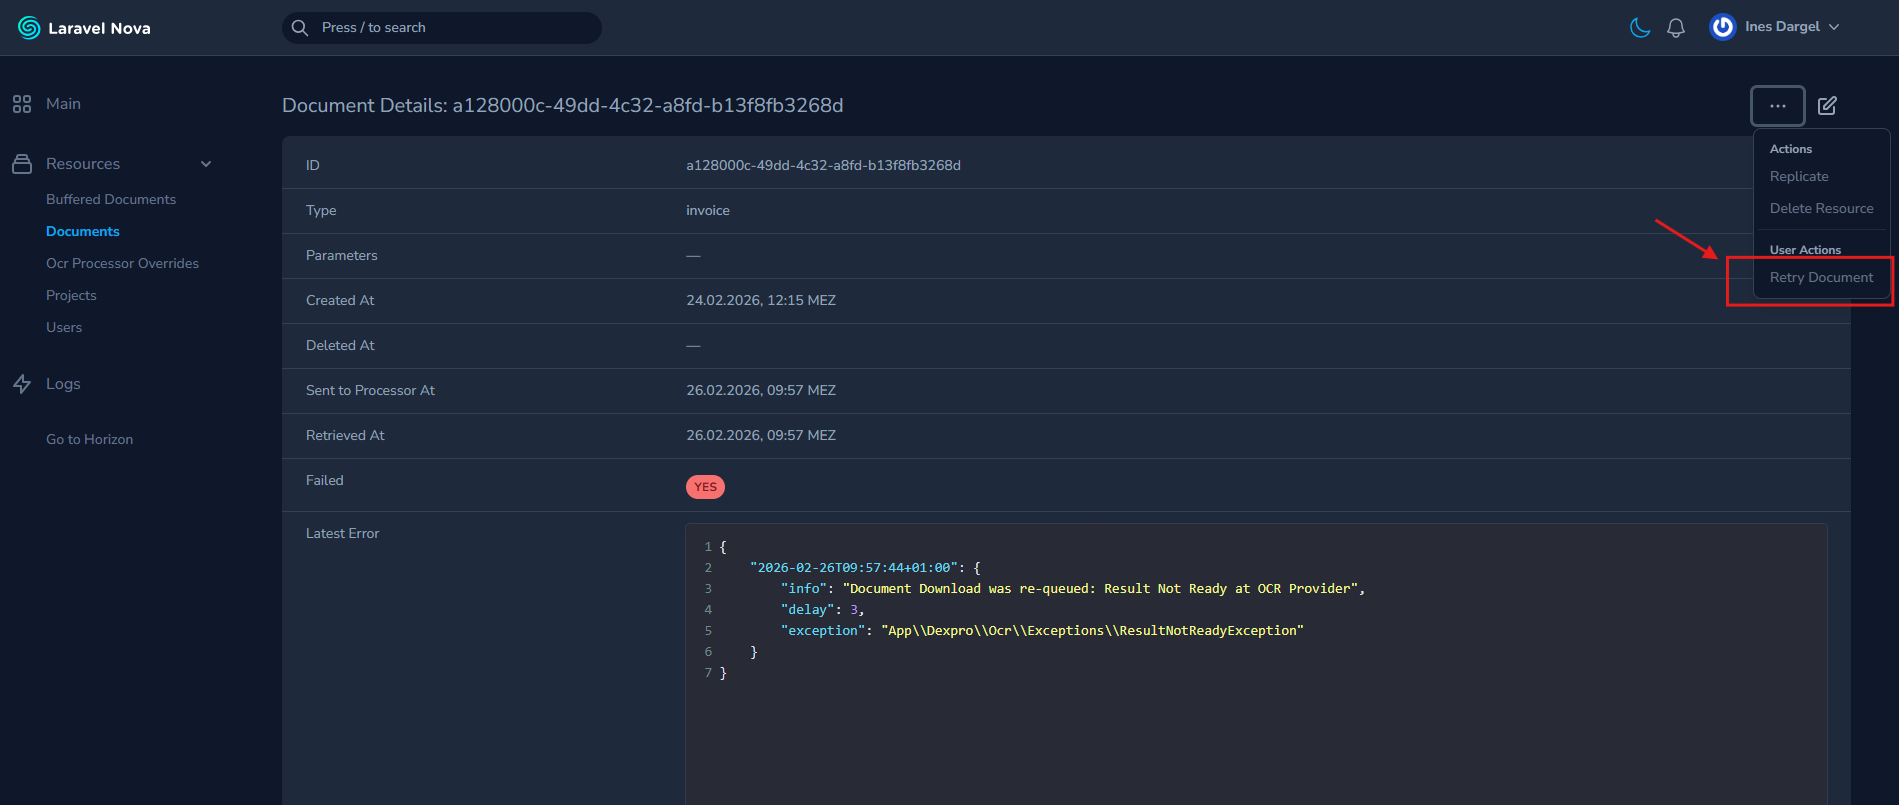This screenshot has width=1900, height=805.
Task: Select Retry Document from the menu
Action: (x=1821, y=278)
